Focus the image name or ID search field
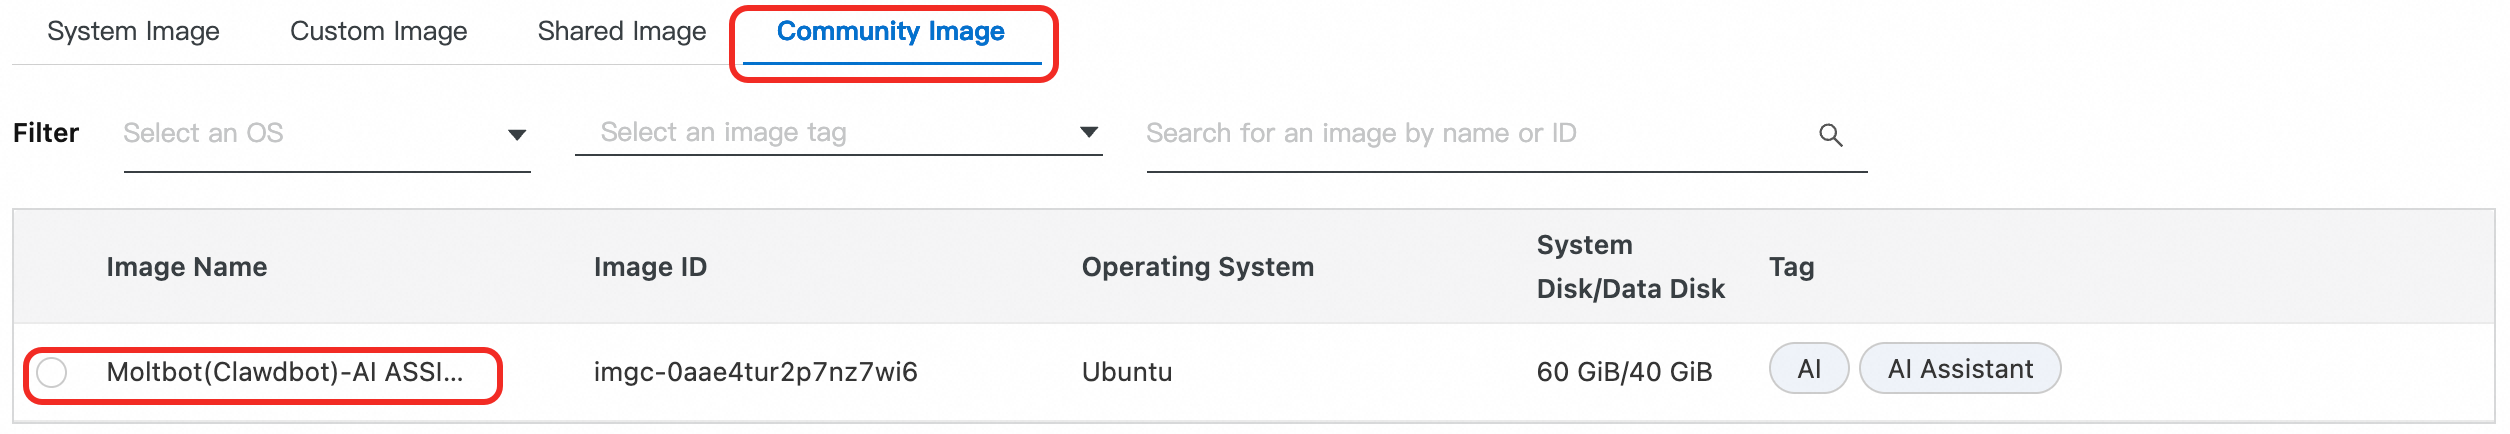Screen dimensions: 2510x434 click(x=1470, y=134)
